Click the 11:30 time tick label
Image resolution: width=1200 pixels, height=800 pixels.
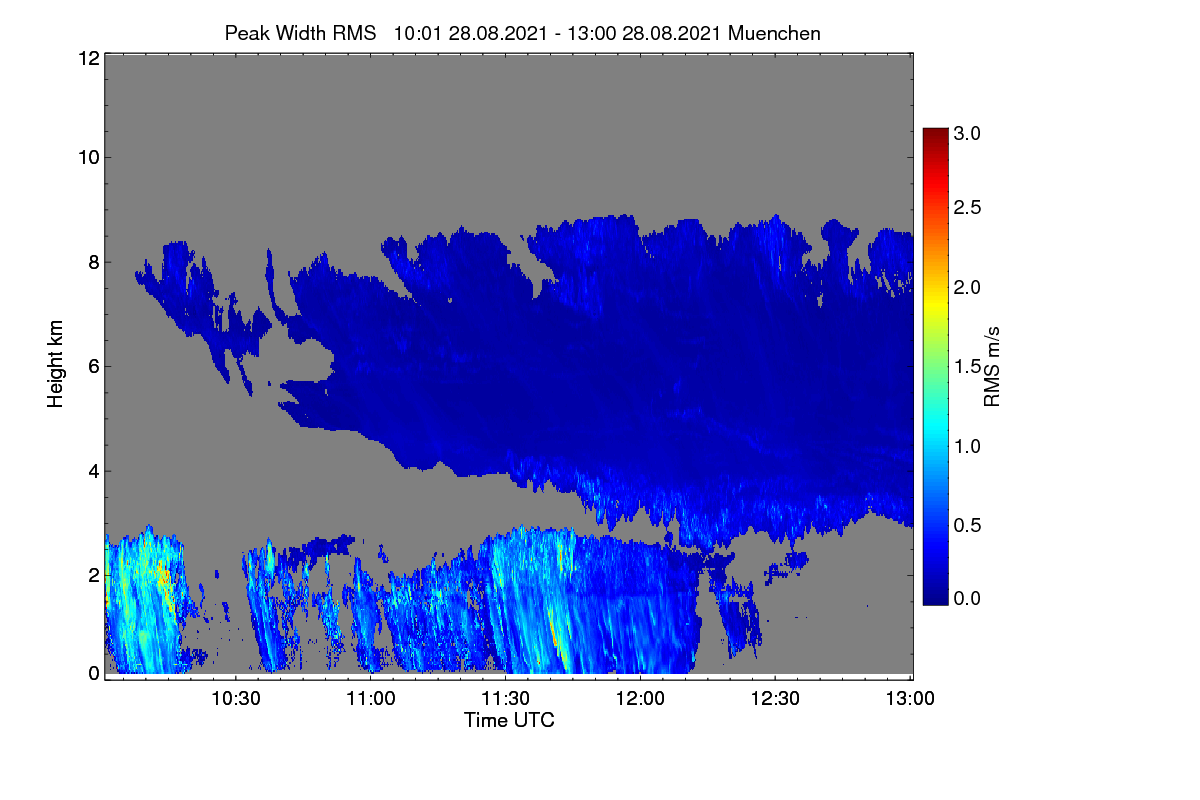pos(505,699)
